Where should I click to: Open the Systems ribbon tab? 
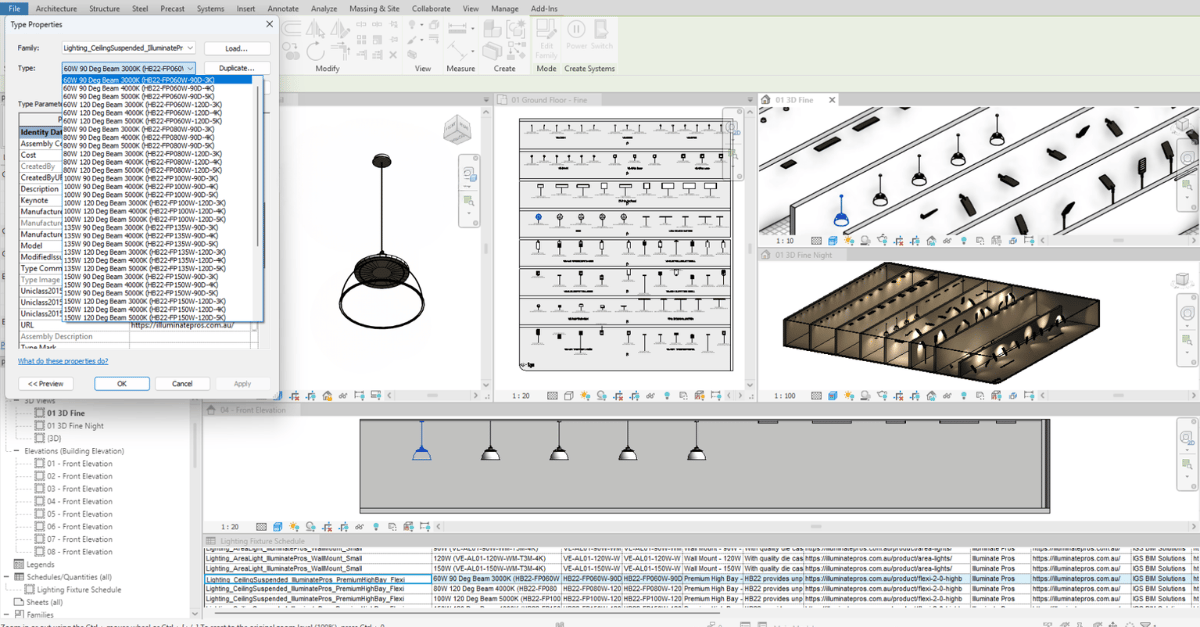(210, 8)
